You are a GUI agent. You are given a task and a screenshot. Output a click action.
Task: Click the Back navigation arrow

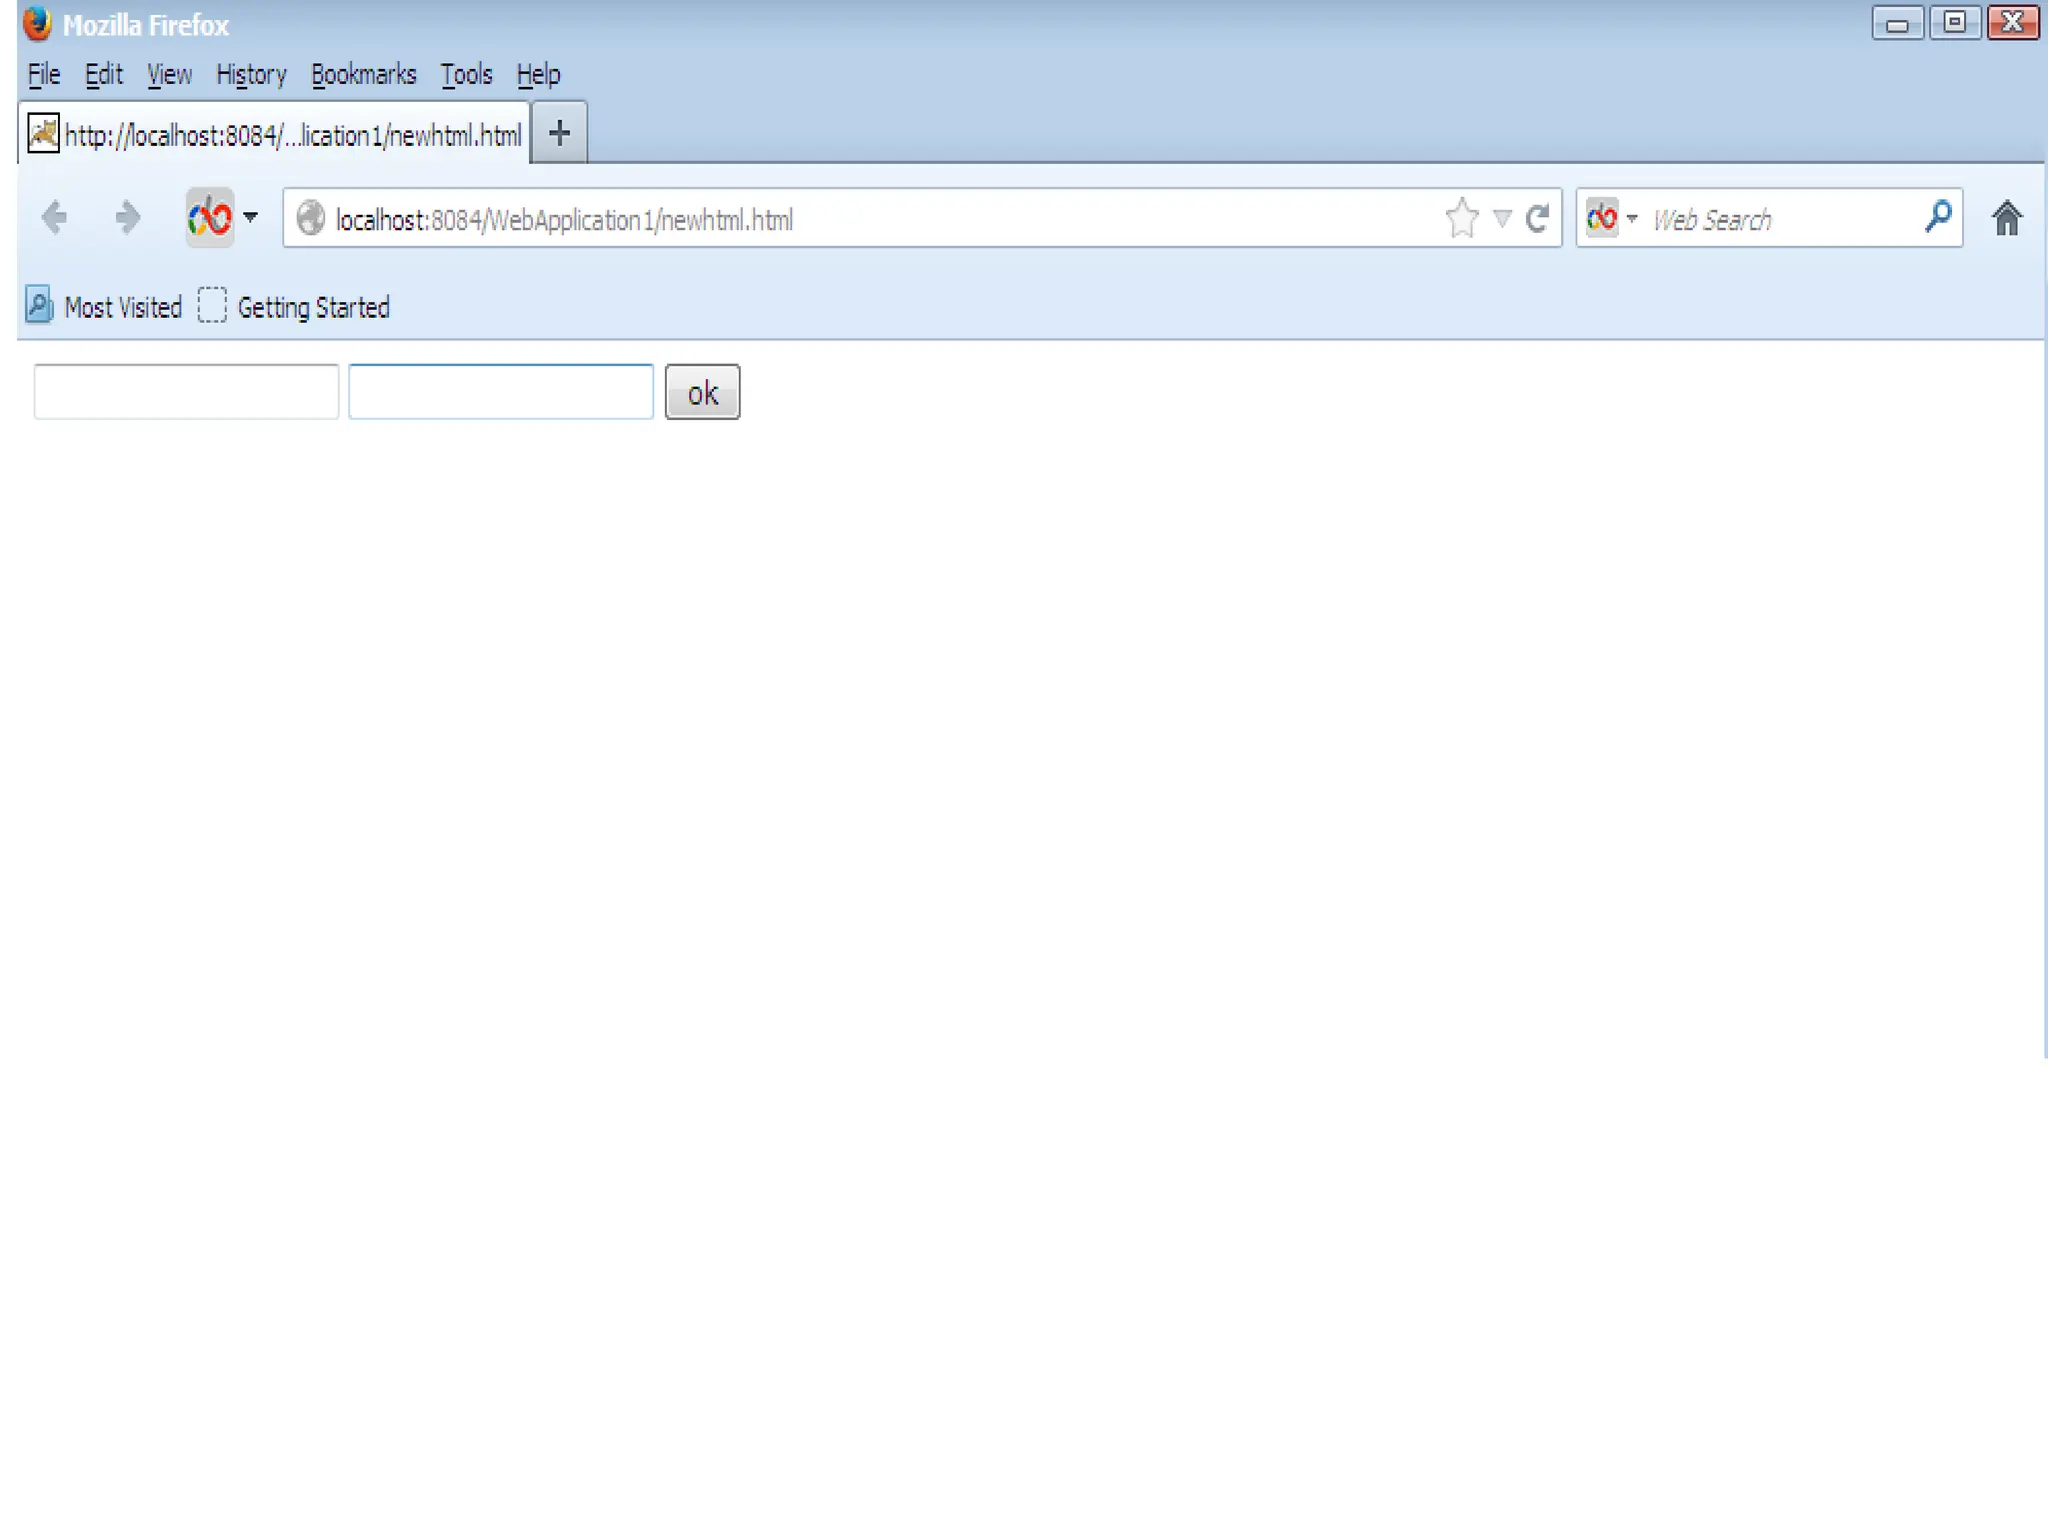click(54, 217)
